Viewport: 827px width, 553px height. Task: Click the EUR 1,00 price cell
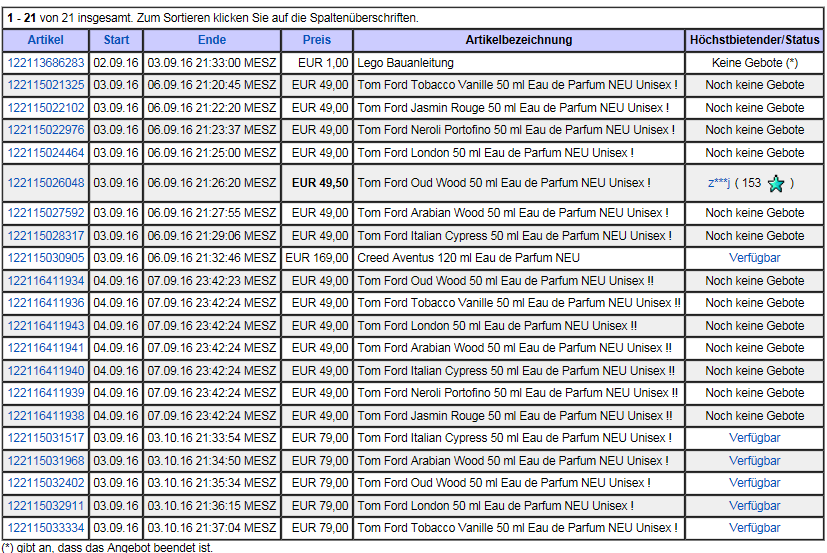(317, 63)
